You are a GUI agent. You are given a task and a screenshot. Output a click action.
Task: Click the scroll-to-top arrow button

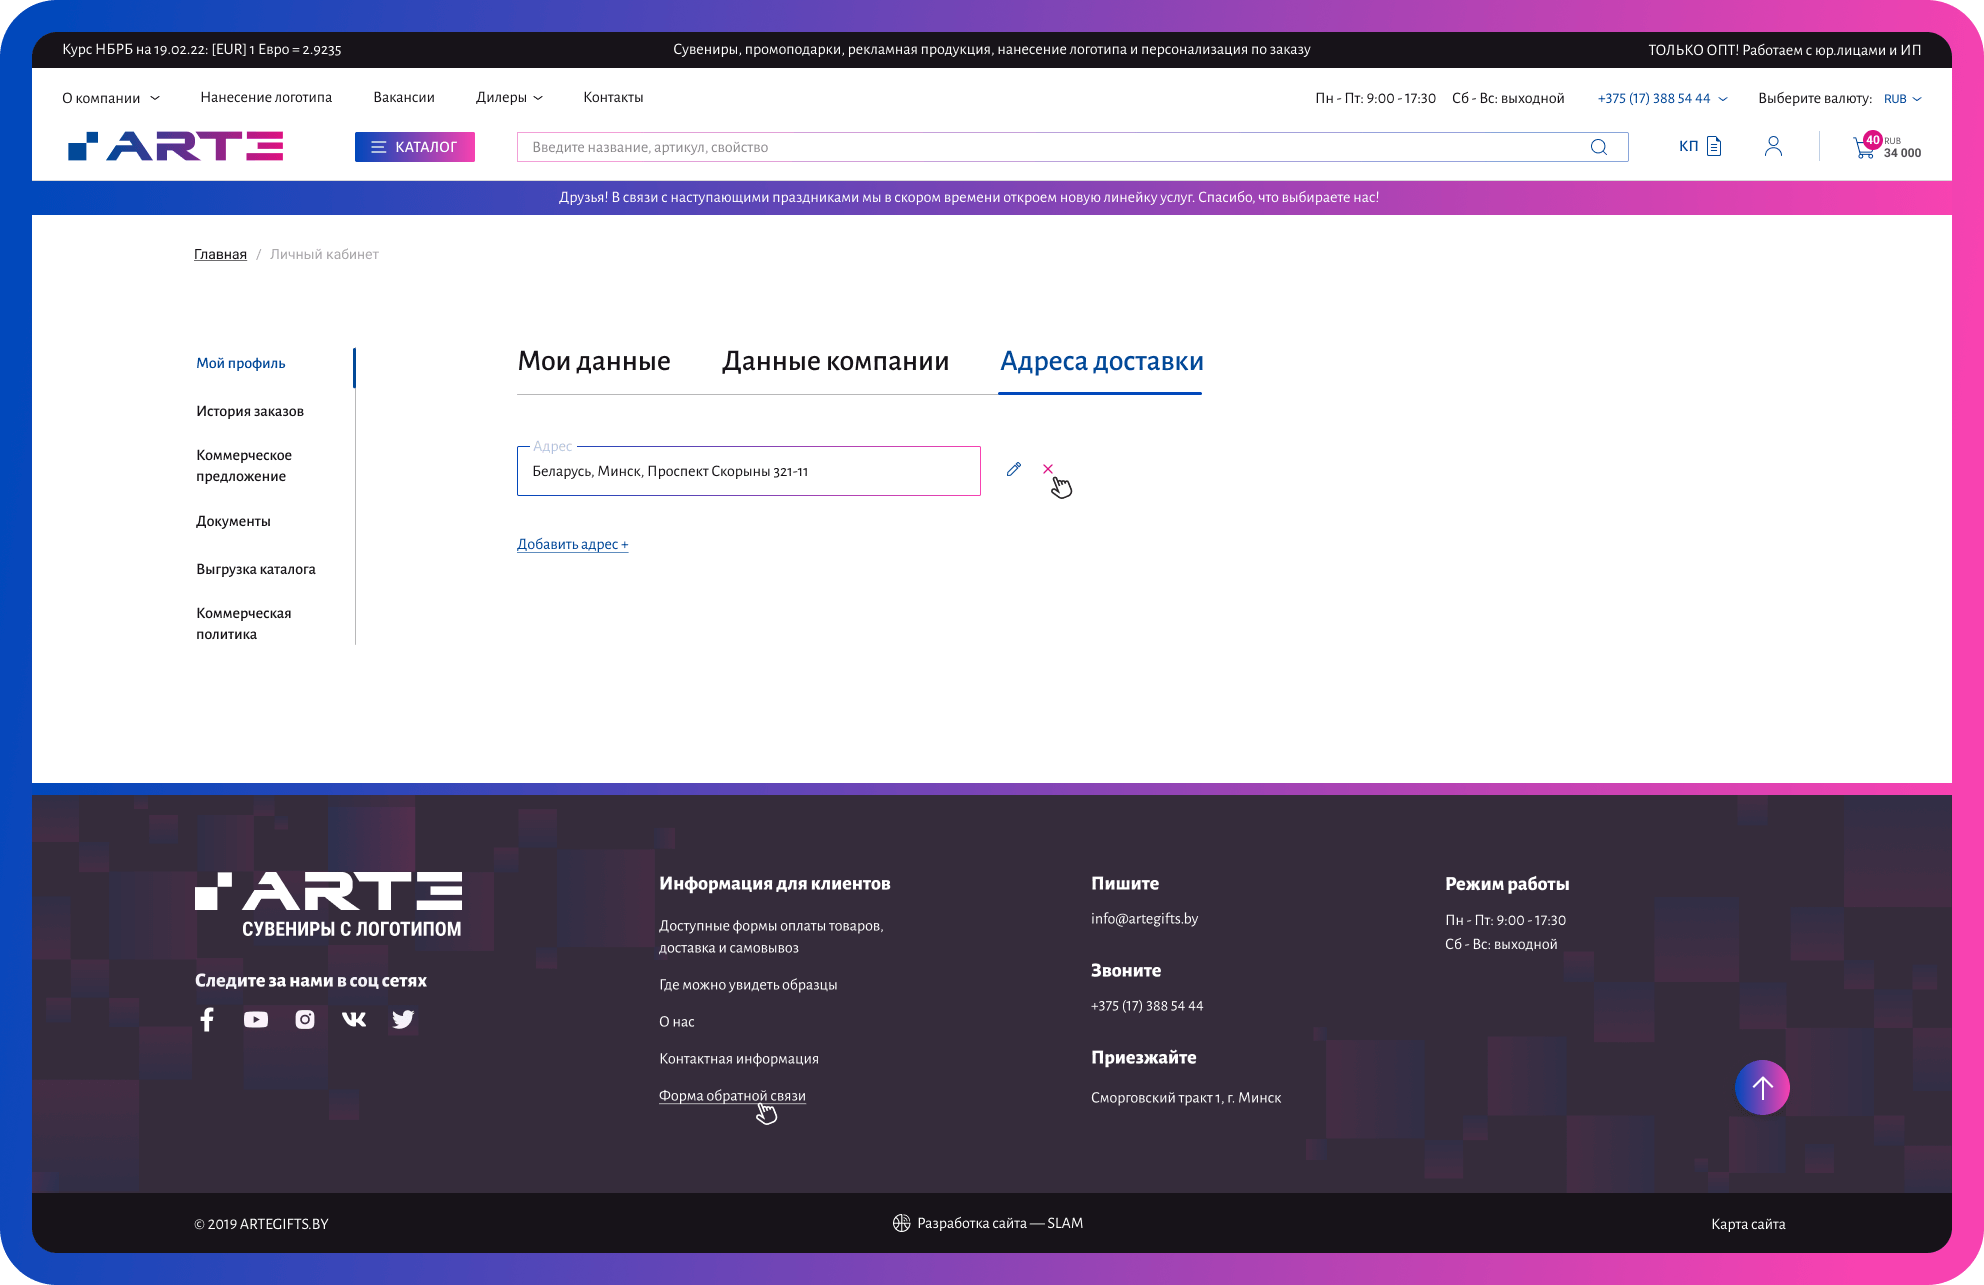pyautogui.click(x=1762, y=1087)
